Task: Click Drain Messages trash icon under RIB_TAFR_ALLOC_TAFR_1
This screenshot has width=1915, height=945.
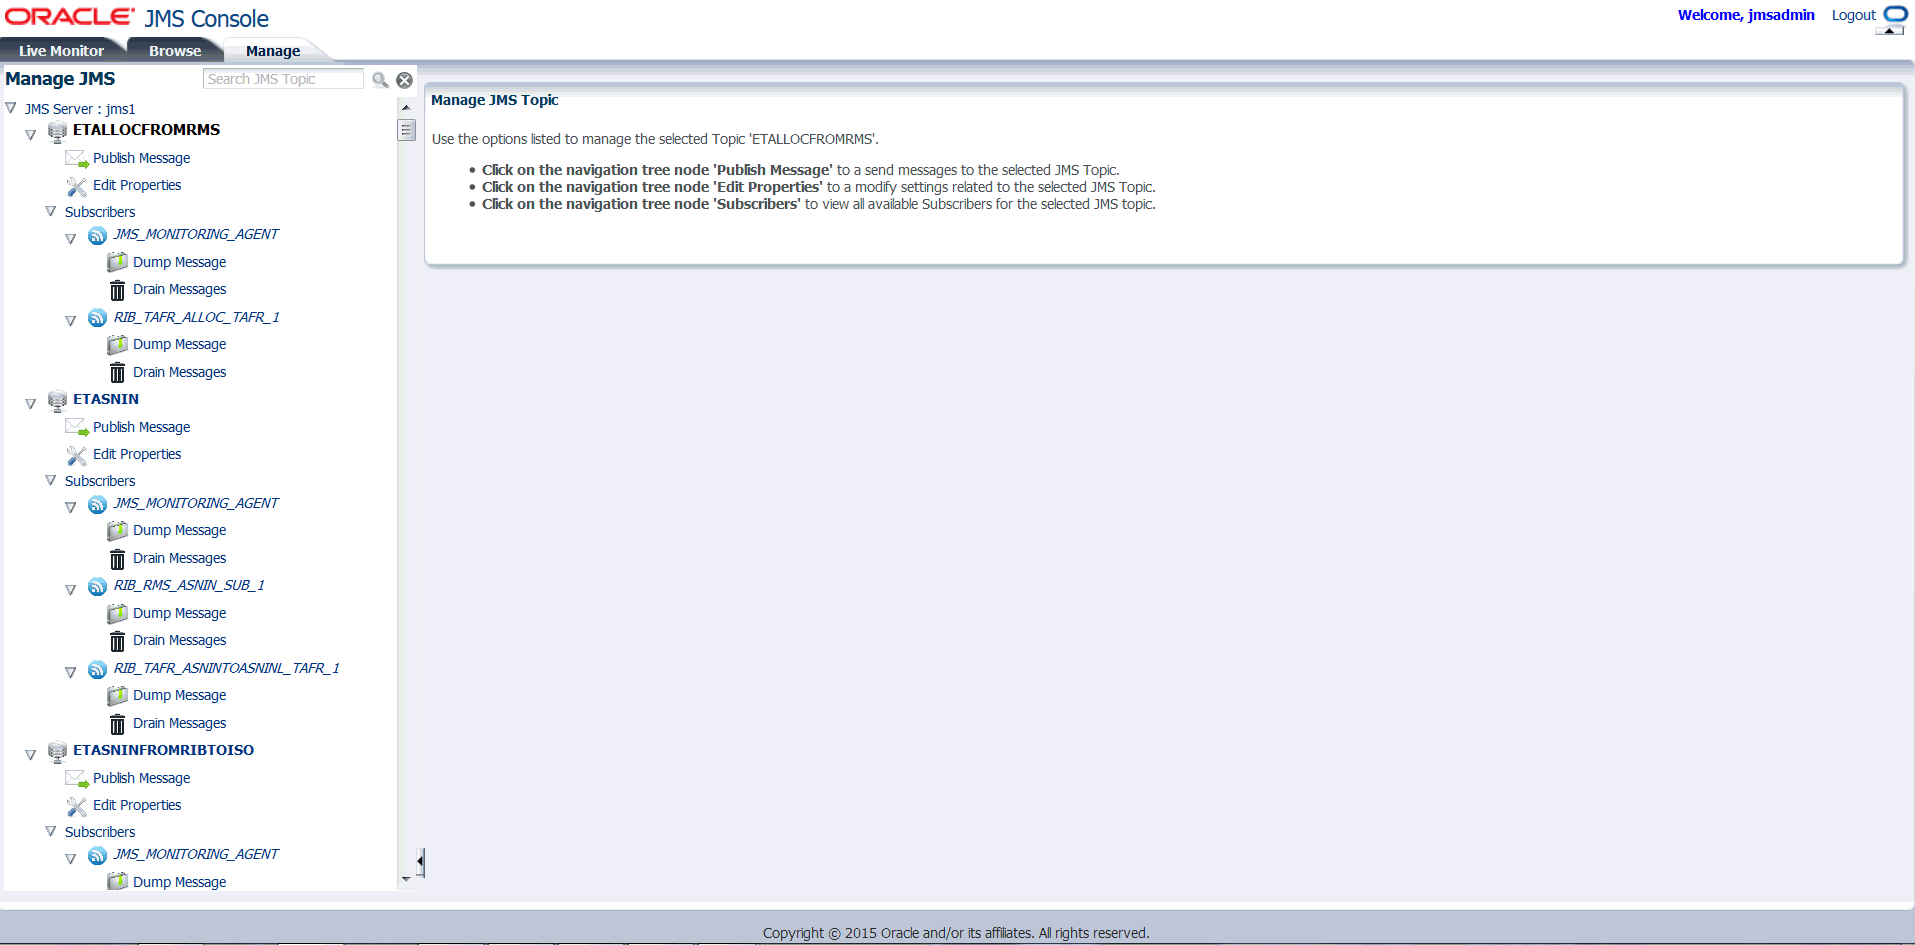Action: coord(117,373)
